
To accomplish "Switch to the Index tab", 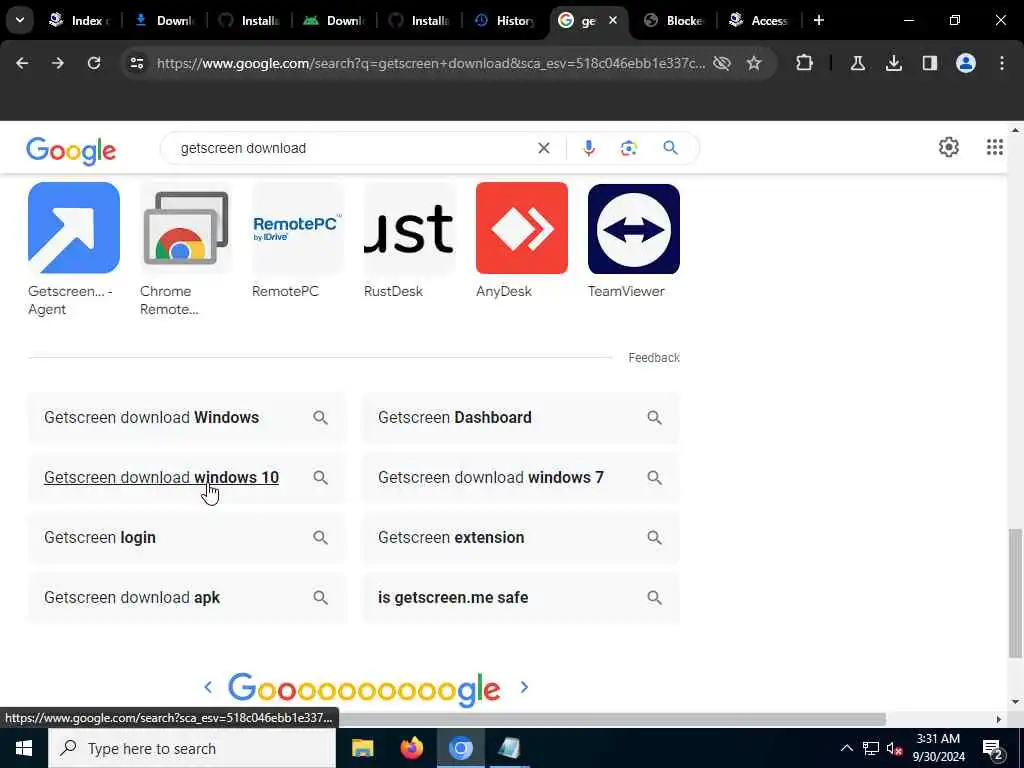I will [80, 20].
